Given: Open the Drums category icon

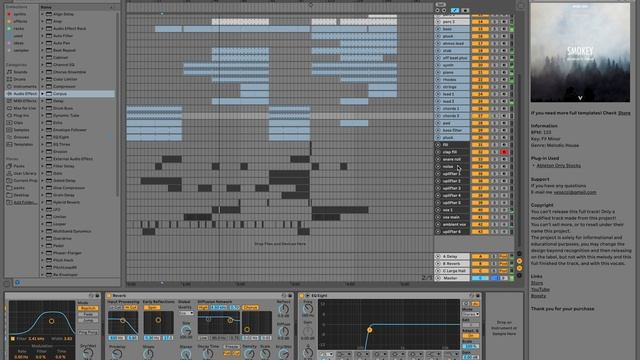Looking at the screenshot, I should point(9,79).
